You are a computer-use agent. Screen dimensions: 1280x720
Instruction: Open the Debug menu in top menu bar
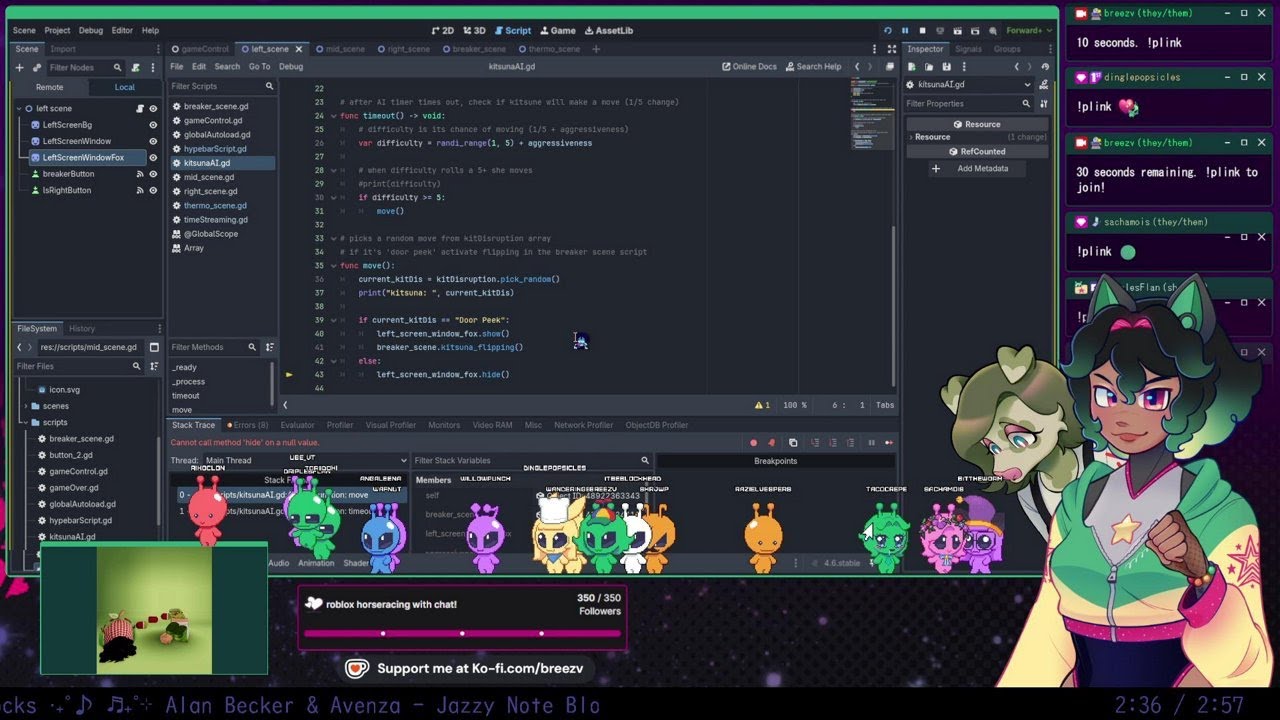91,30
